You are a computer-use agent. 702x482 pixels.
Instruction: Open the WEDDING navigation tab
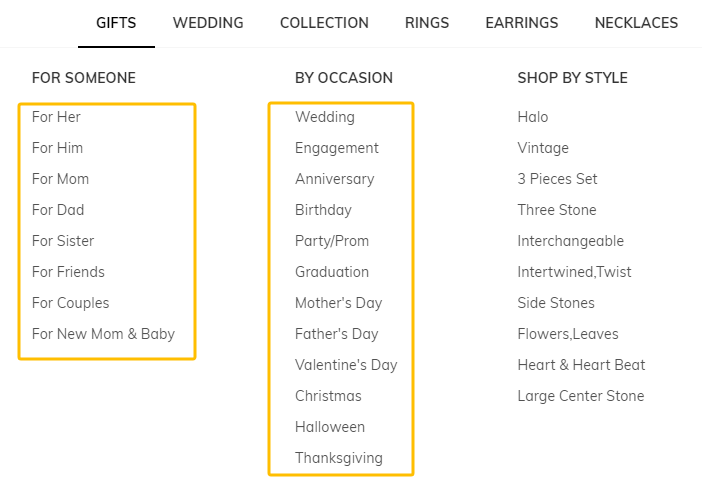coord(208,23)
